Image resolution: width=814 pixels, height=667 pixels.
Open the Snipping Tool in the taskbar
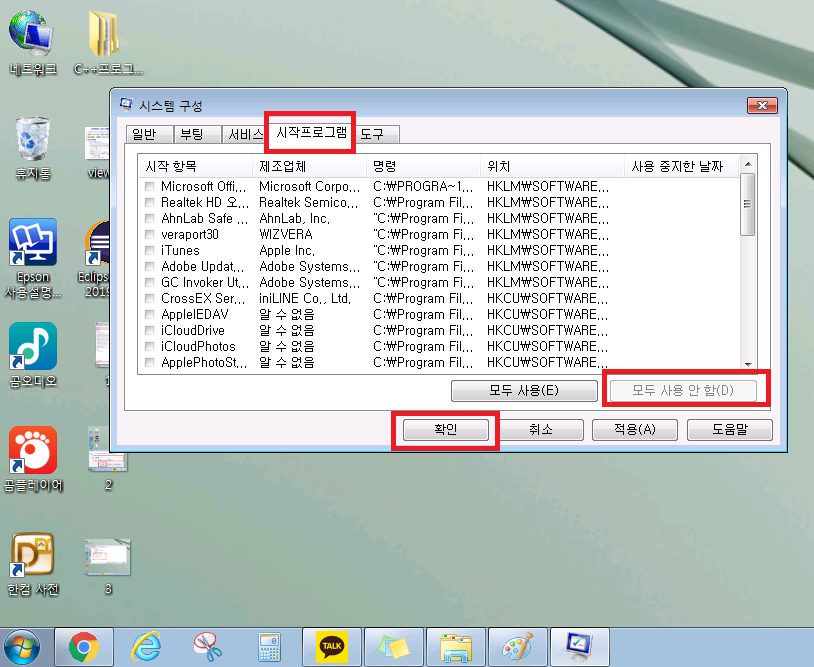[x=208, y=647]
